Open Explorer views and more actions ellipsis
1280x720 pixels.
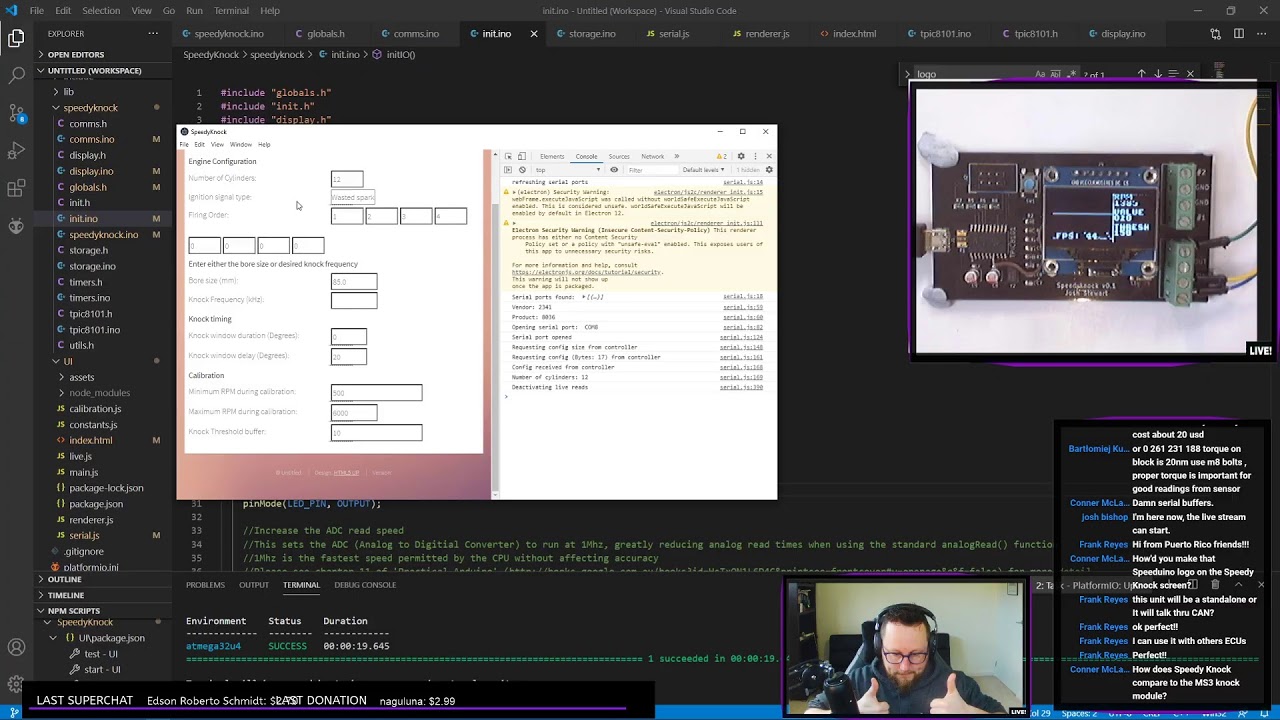click(x=153, y=33)
